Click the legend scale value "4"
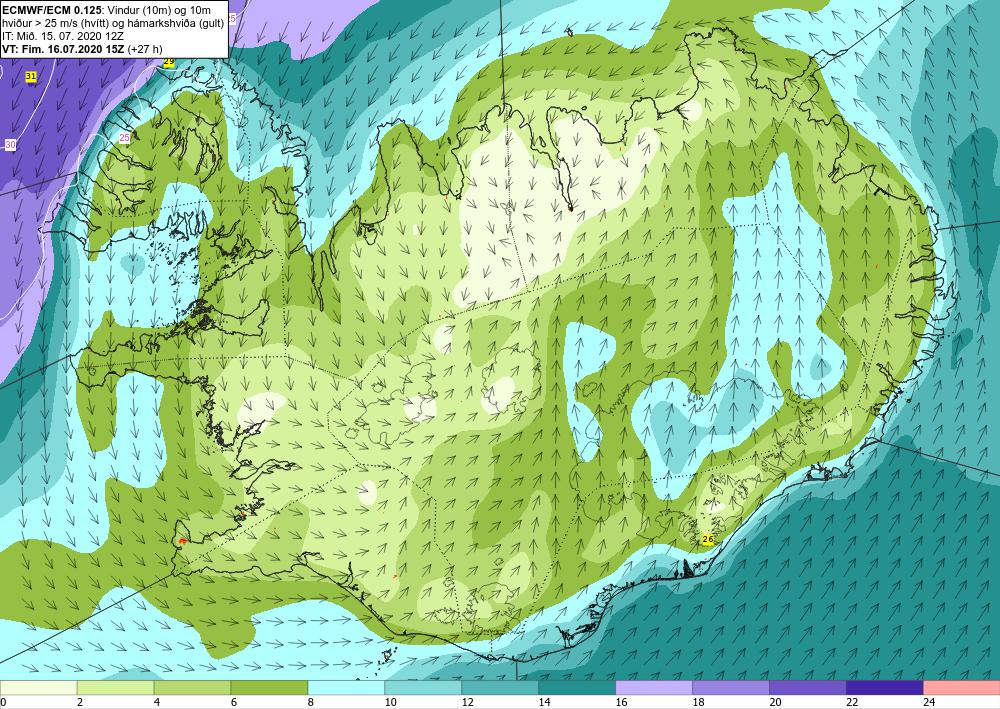The image size is (1000, 709). click(x=157, y=702)
